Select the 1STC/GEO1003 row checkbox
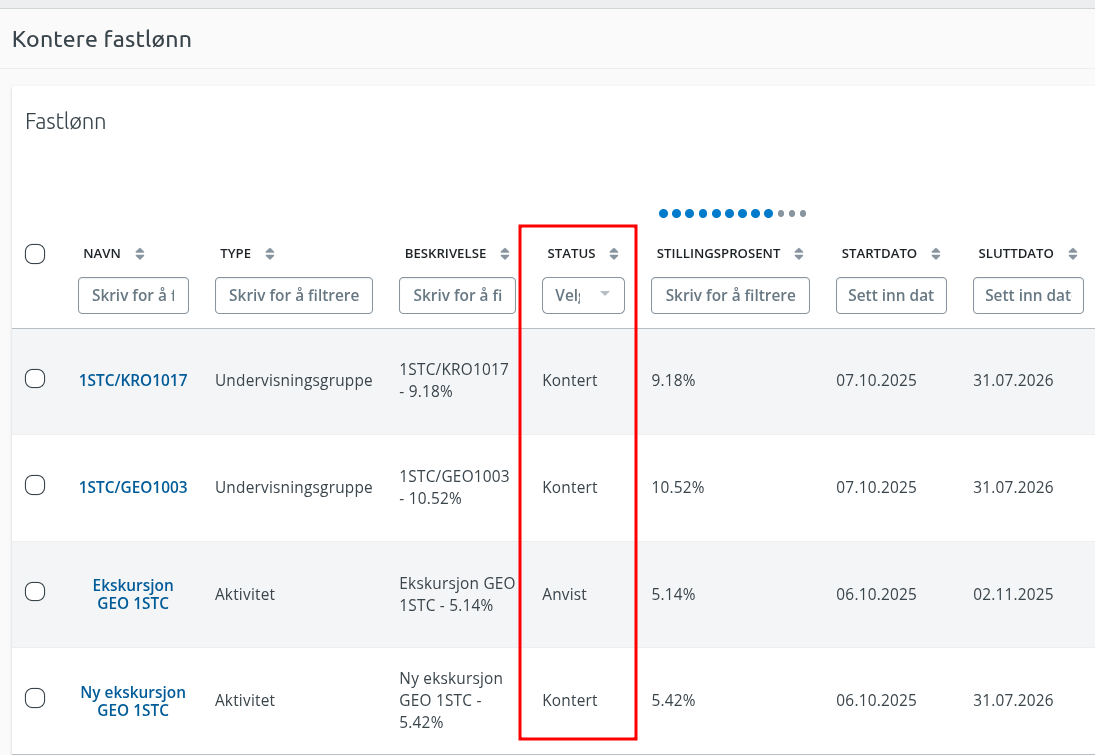1095x755 pixels. pos(35,485)
